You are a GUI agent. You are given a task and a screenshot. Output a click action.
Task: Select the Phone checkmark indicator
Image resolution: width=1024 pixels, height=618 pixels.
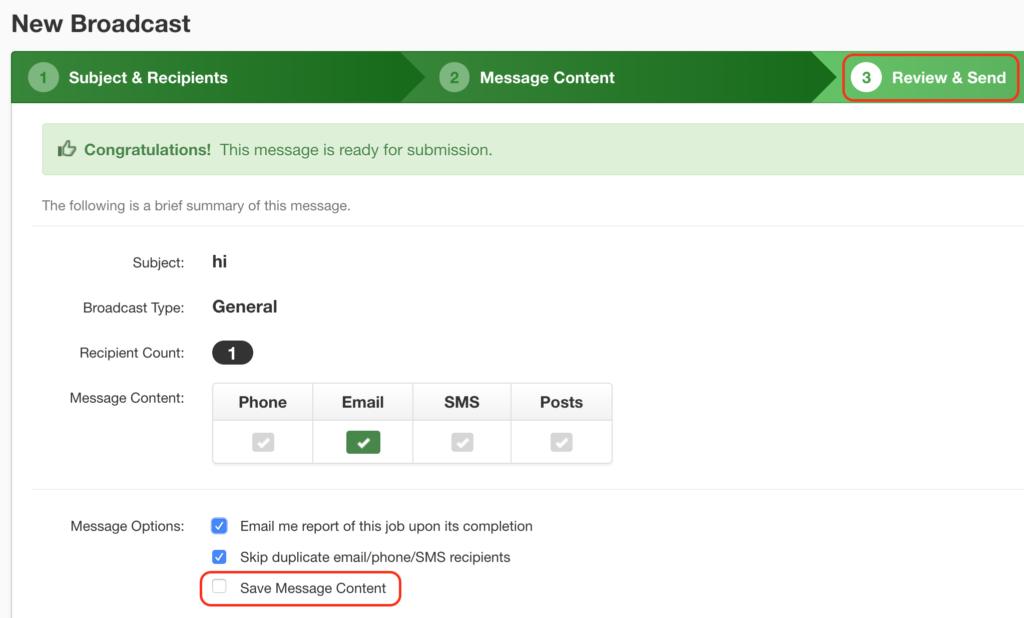(262, 442)
